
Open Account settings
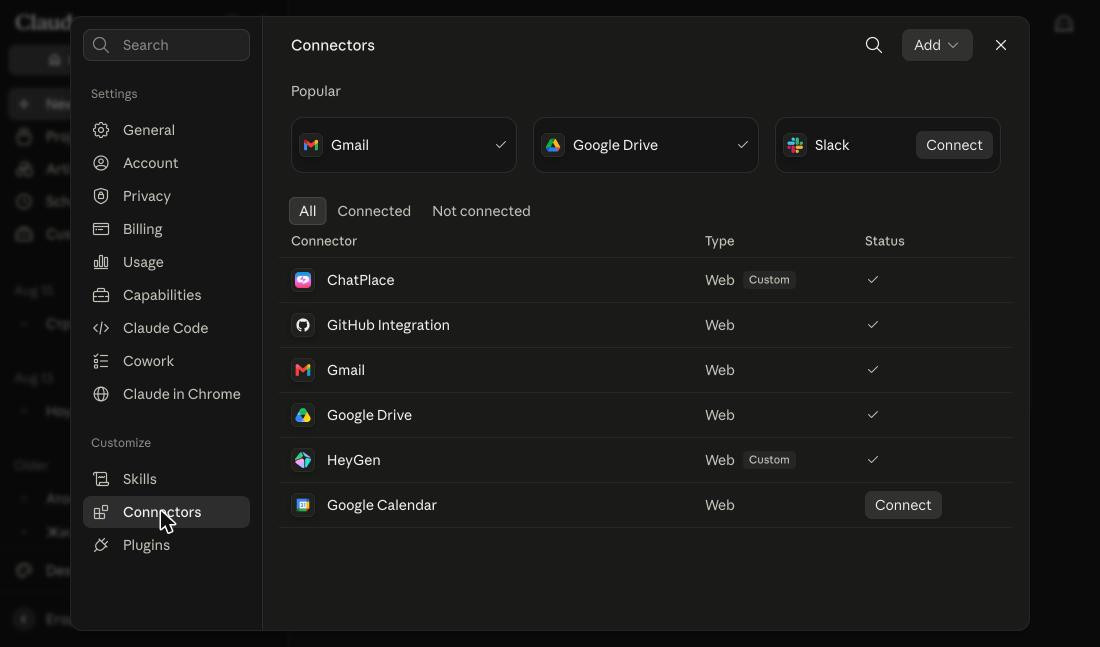click(x=166, y=163)
